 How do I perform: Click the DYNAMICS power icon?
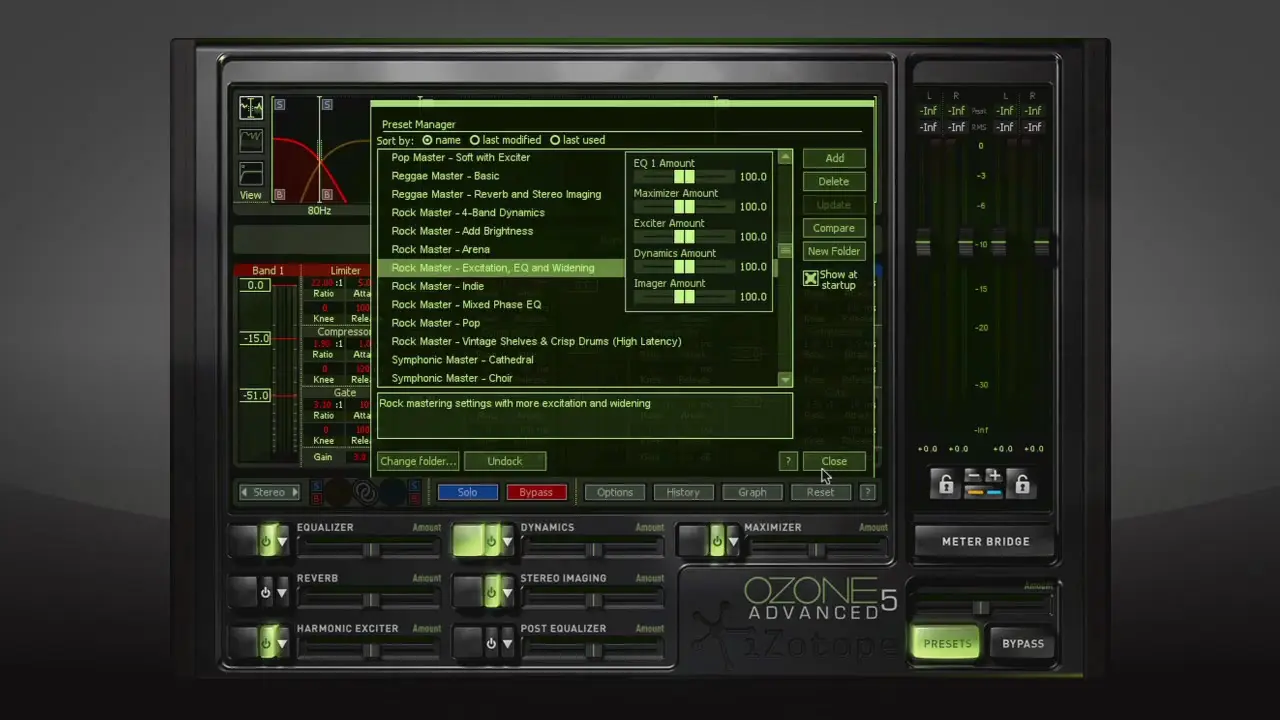490,541
